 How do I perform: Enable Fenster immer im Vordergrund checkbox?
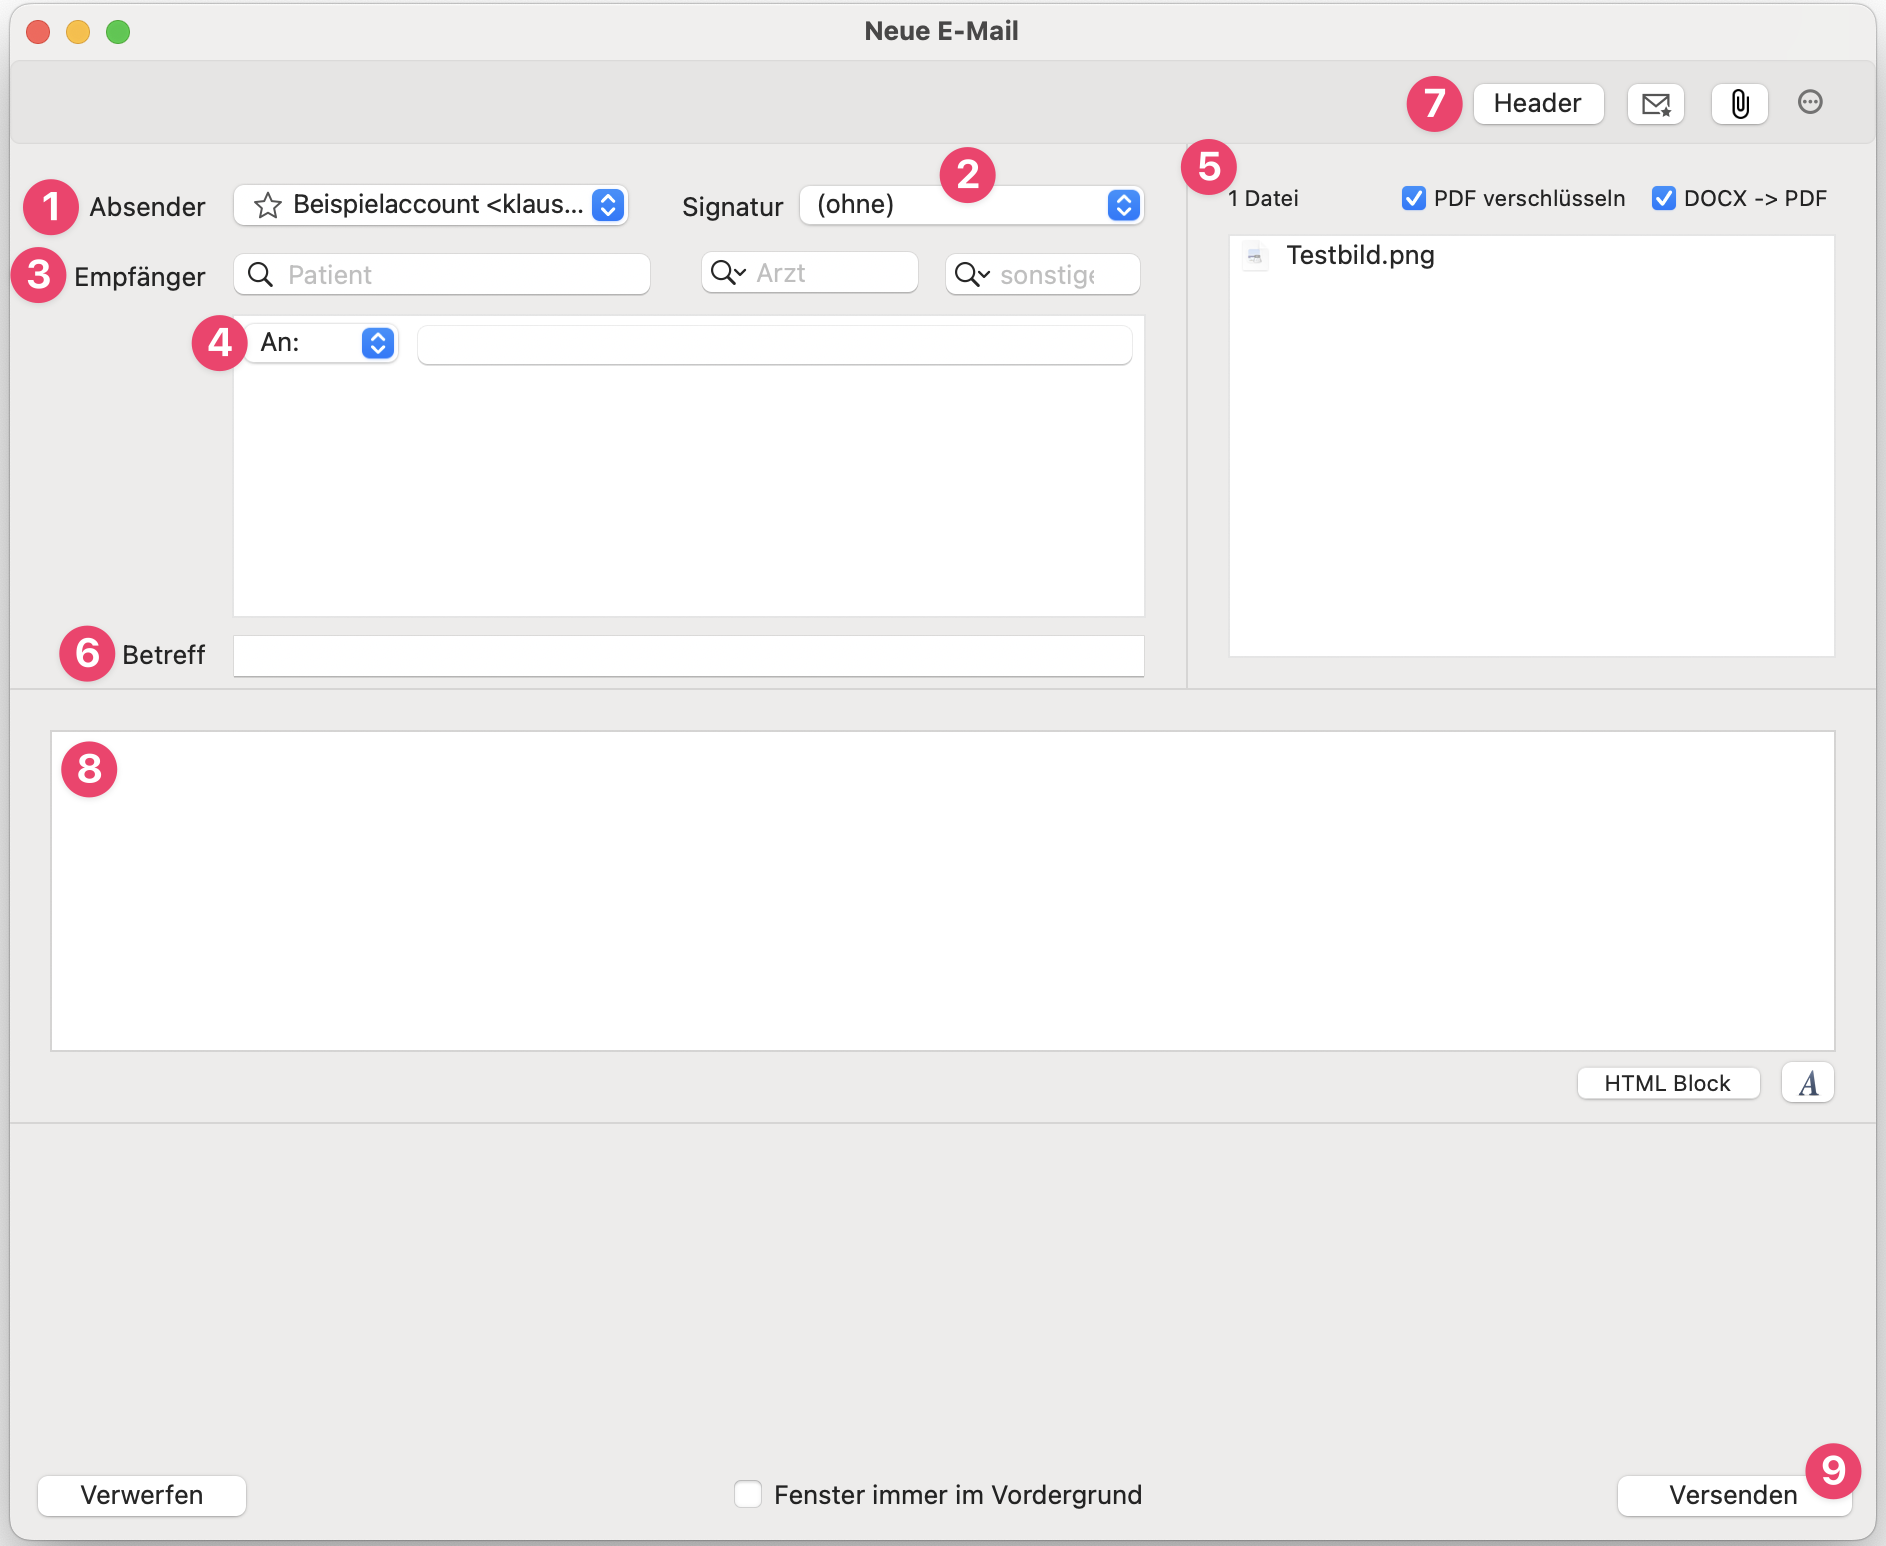click(748, 1494)
